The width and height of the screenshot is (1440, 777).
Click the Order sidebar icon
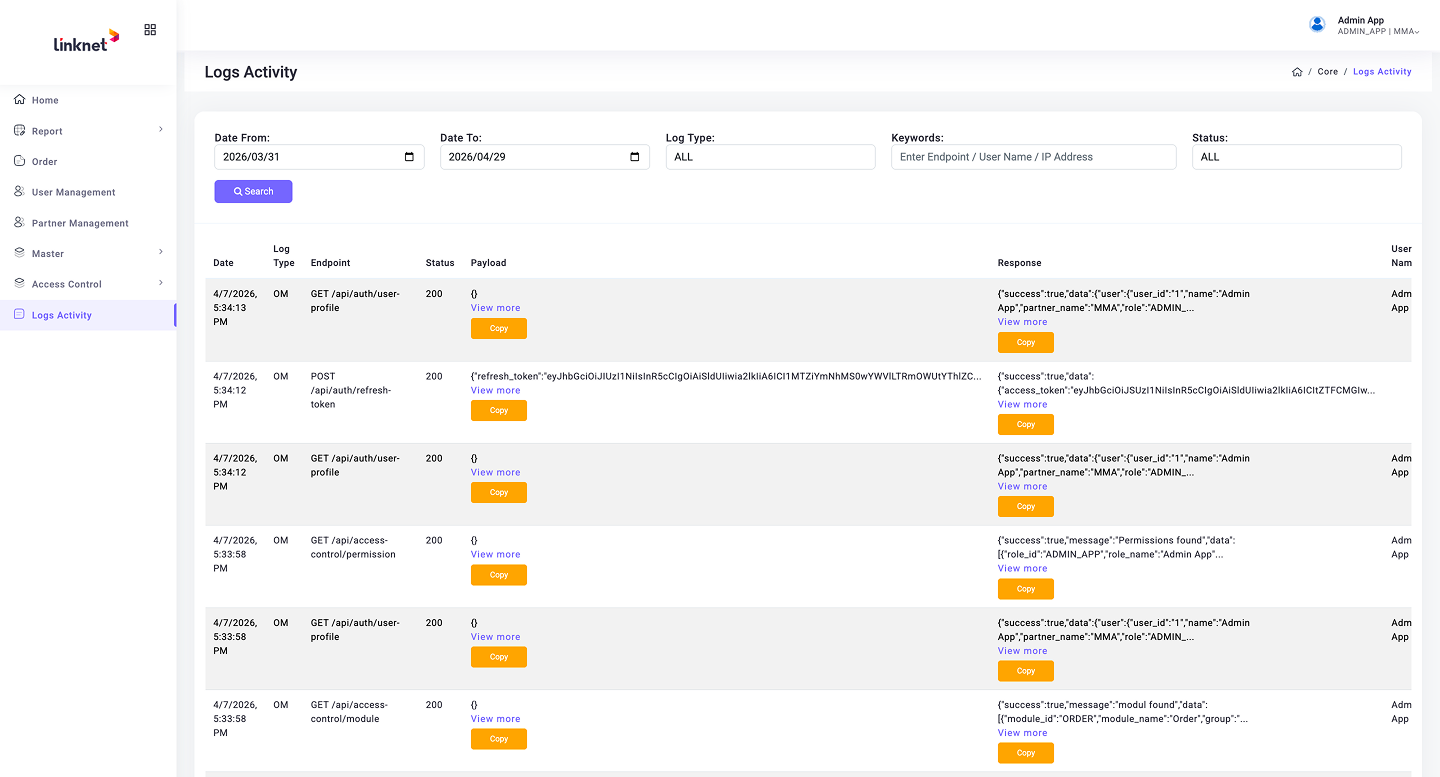coord(20,161)
